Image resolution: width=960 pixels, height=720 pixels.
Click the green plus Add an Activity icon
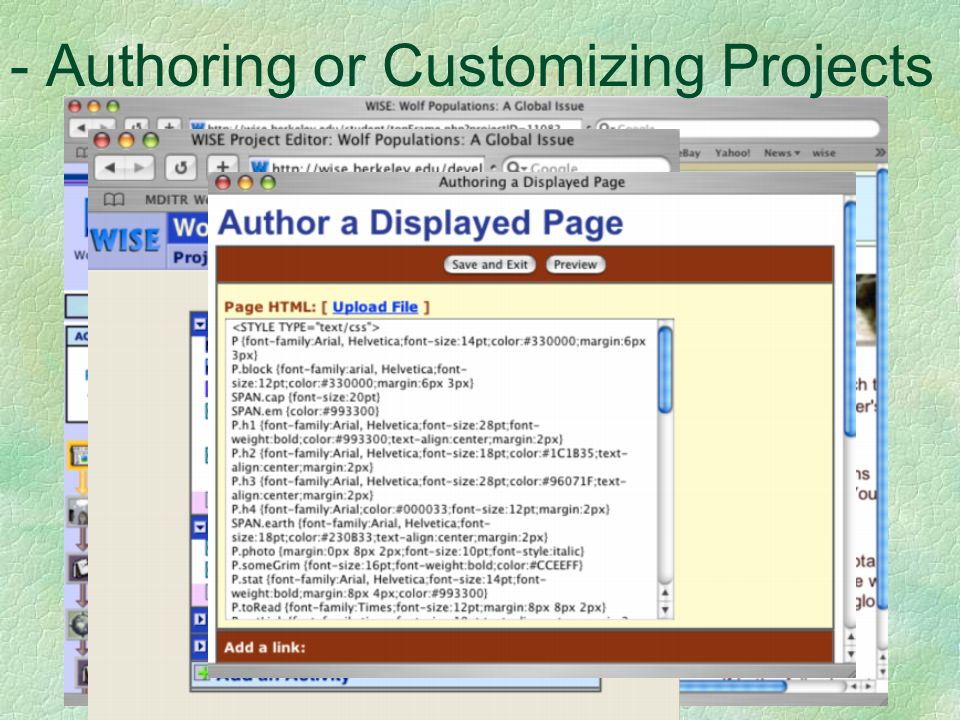tap(201, 673)
